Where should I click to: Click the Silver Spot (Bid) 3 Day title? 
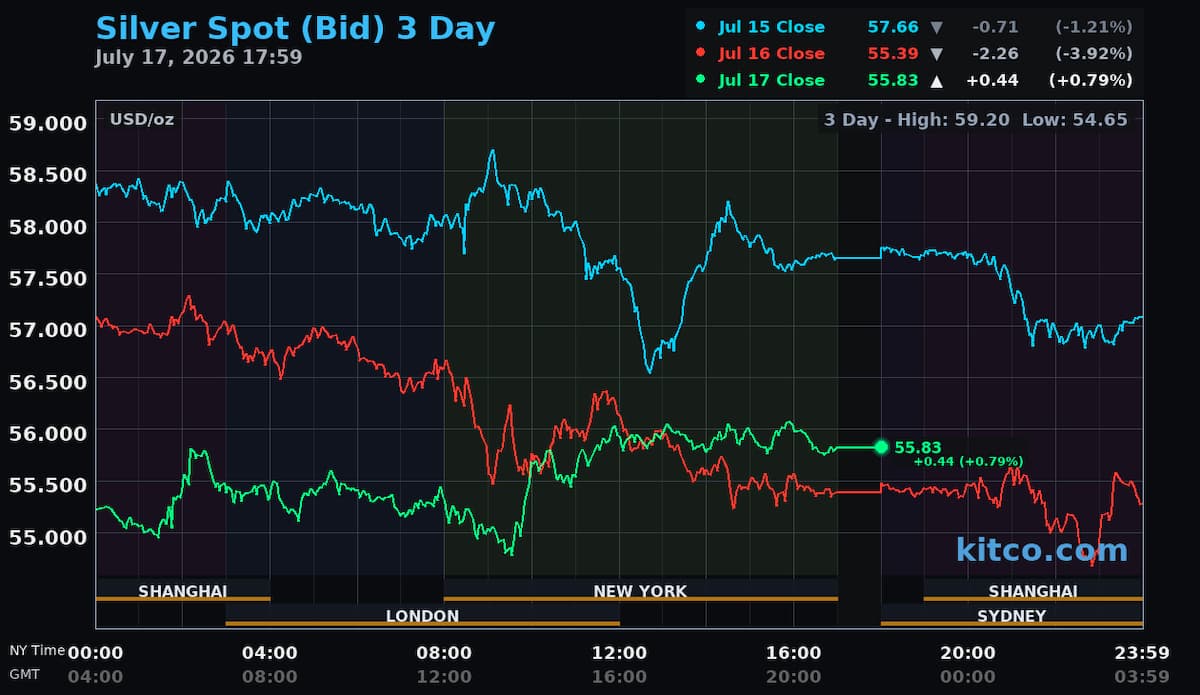point(295,29)
